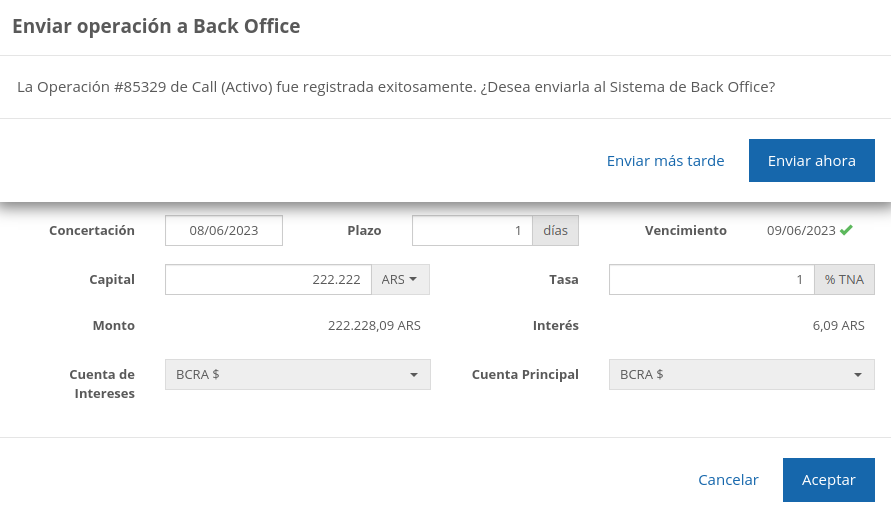
Task: Click the Concertación date field
Action: point(224,231)
